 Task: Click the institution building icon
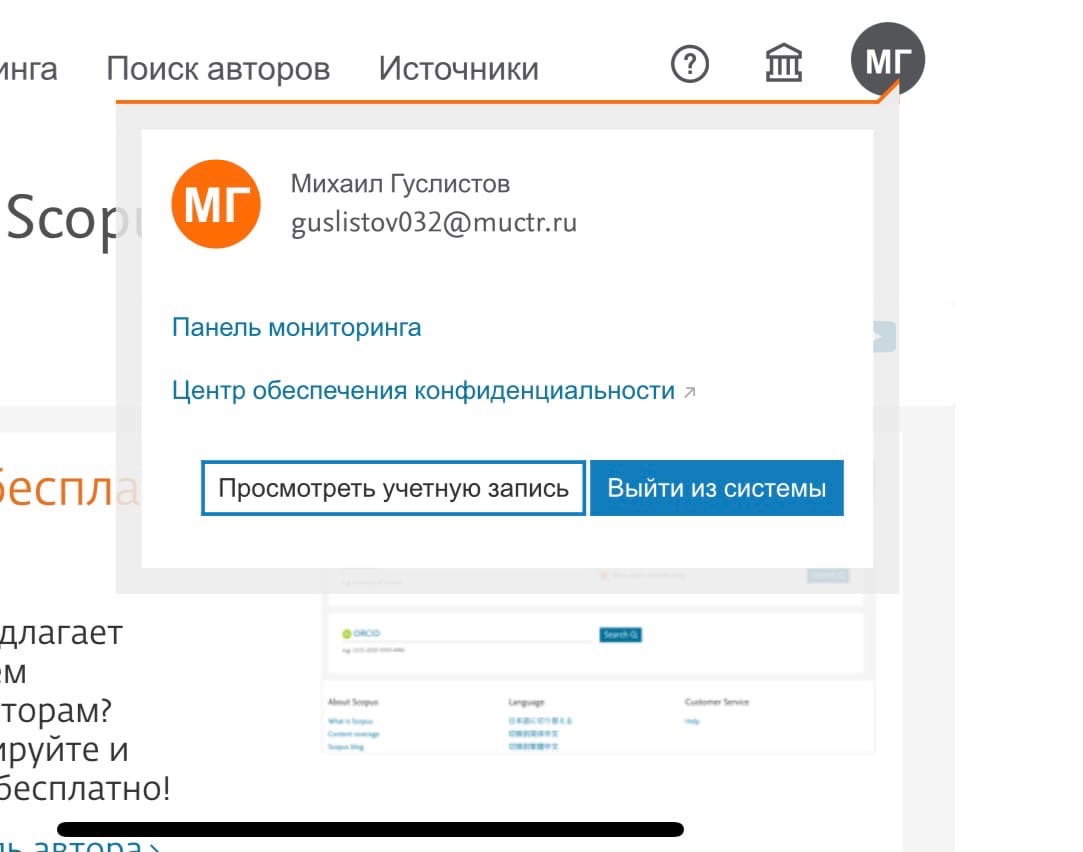coord(783,66)
